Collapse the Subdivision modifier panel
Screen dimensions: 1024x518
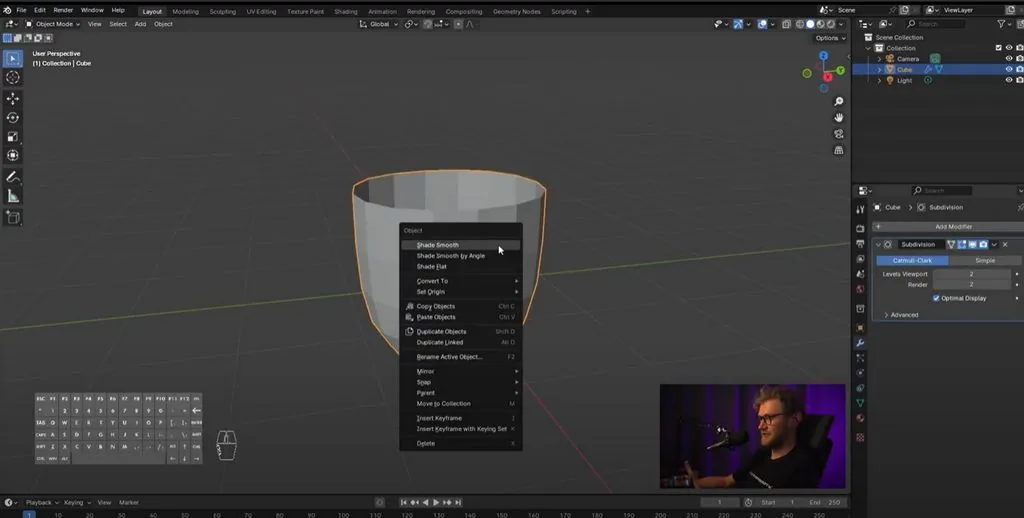coord(878,244)
